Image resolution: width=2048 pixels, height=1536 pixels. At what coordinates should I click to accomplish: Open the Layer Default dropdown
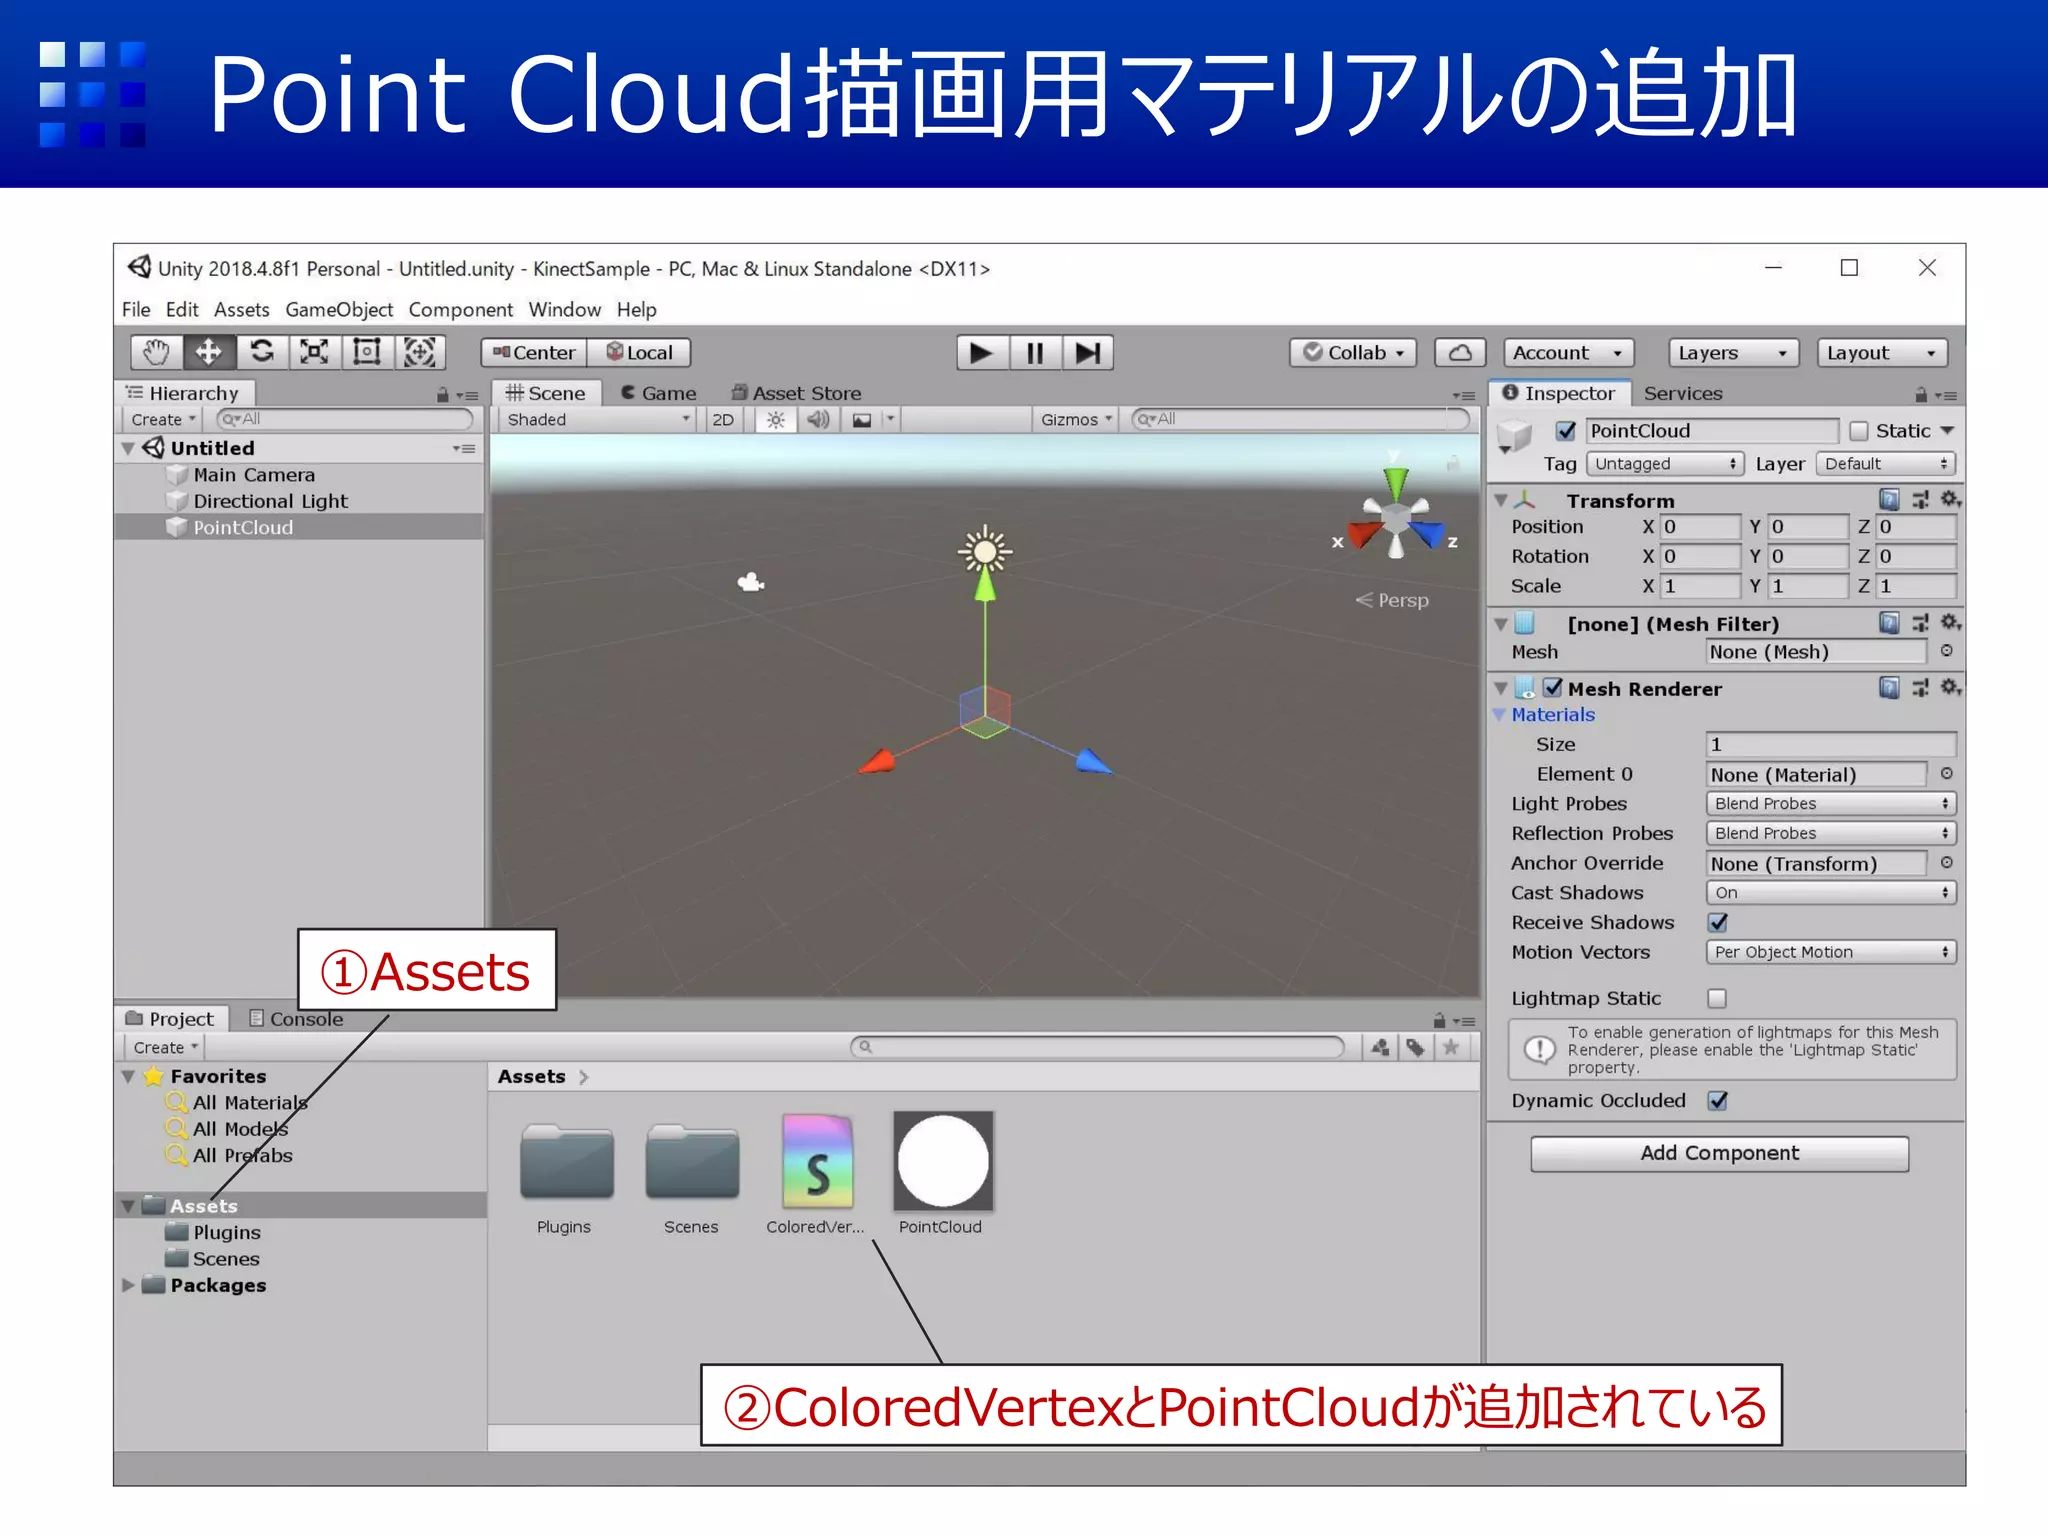click(x=1886, y=464)
